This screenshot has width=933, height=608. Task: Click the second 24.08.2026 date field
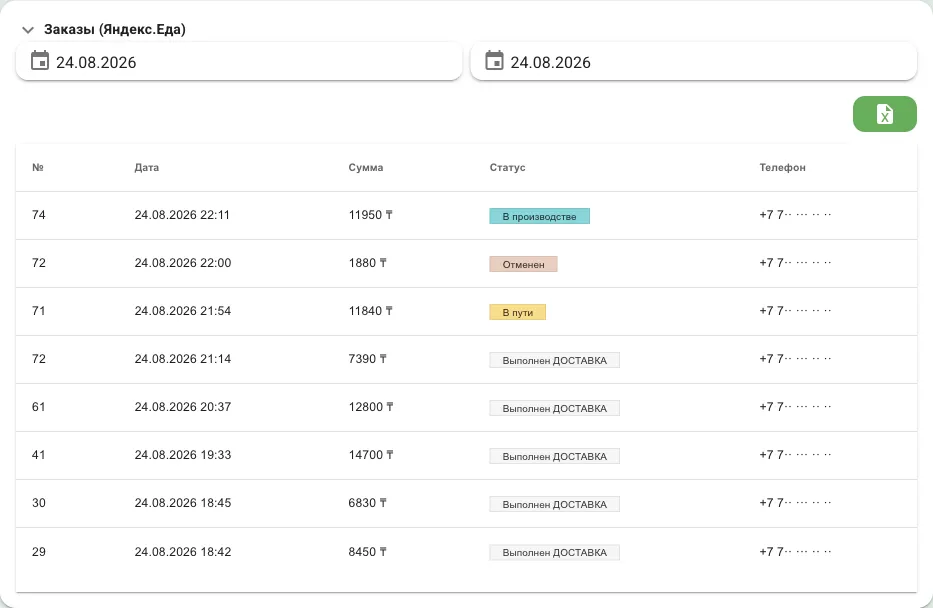(694, 61)
